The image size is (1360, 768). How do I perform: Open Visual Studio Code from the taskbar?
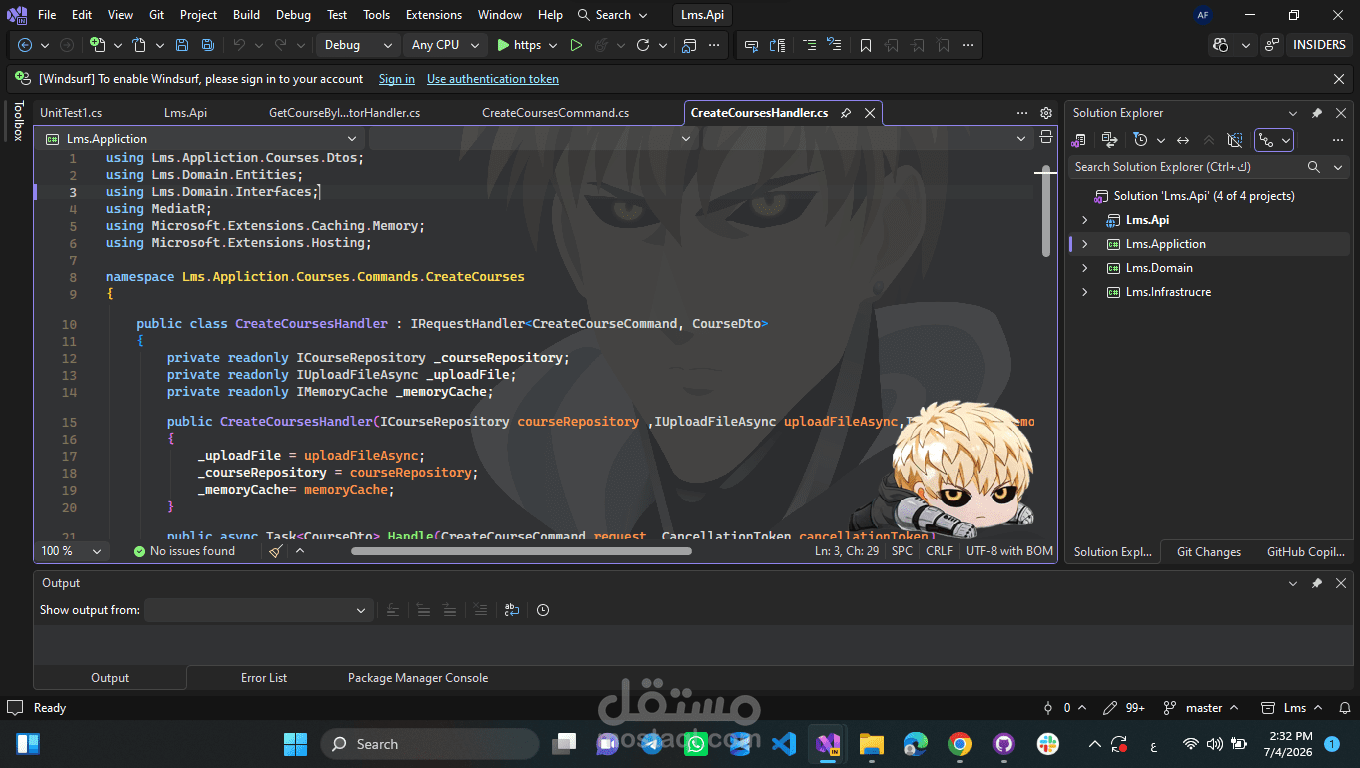[x=784, y=744]
